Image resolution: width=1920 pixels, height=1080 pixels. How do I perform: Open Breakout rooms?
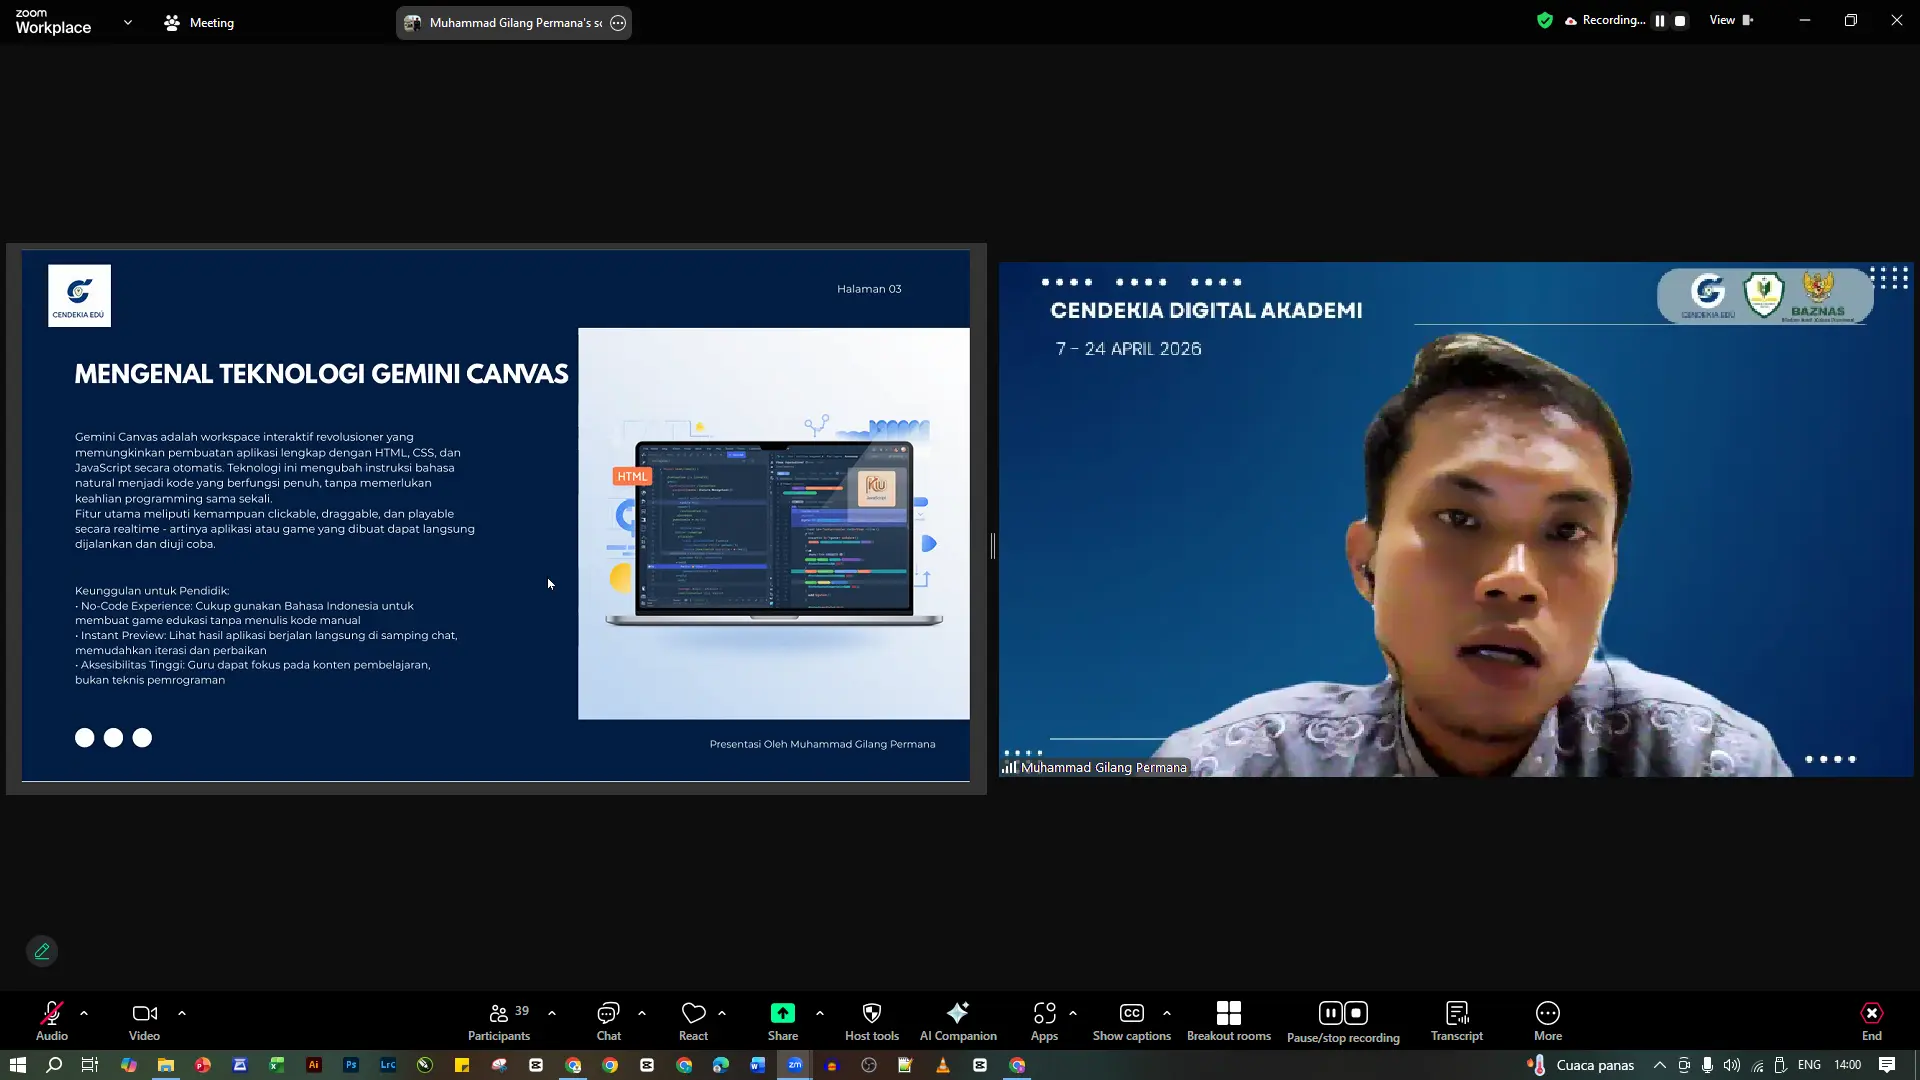(1229, 1021)
